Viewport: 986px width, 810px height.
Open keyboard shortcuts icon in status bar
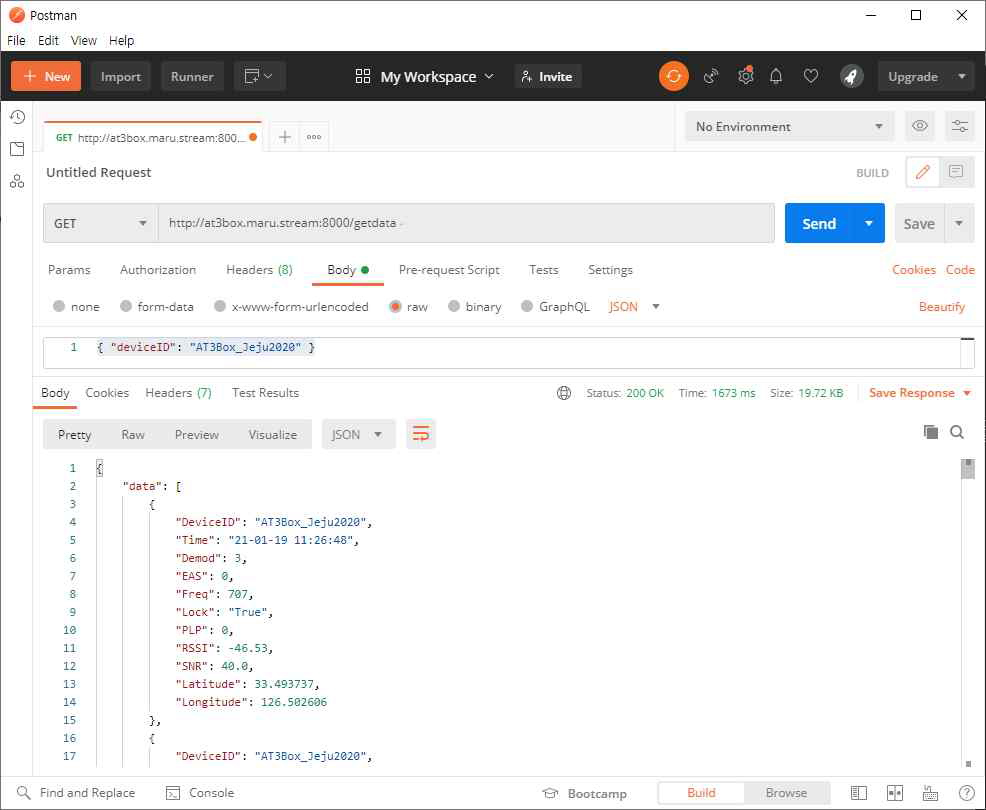pos(930,793)
